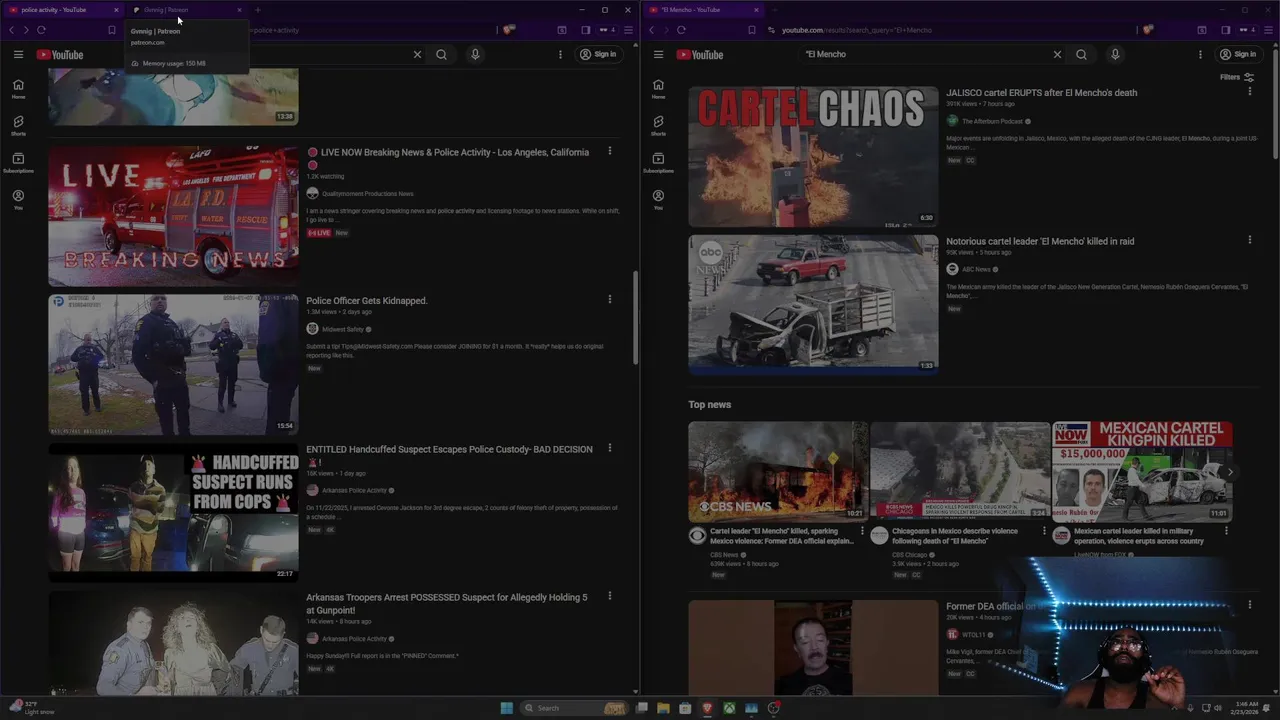Show next Top news videos with arrow
The width and height of the screenshot is (1280, 720).
tap(1232, 472)
